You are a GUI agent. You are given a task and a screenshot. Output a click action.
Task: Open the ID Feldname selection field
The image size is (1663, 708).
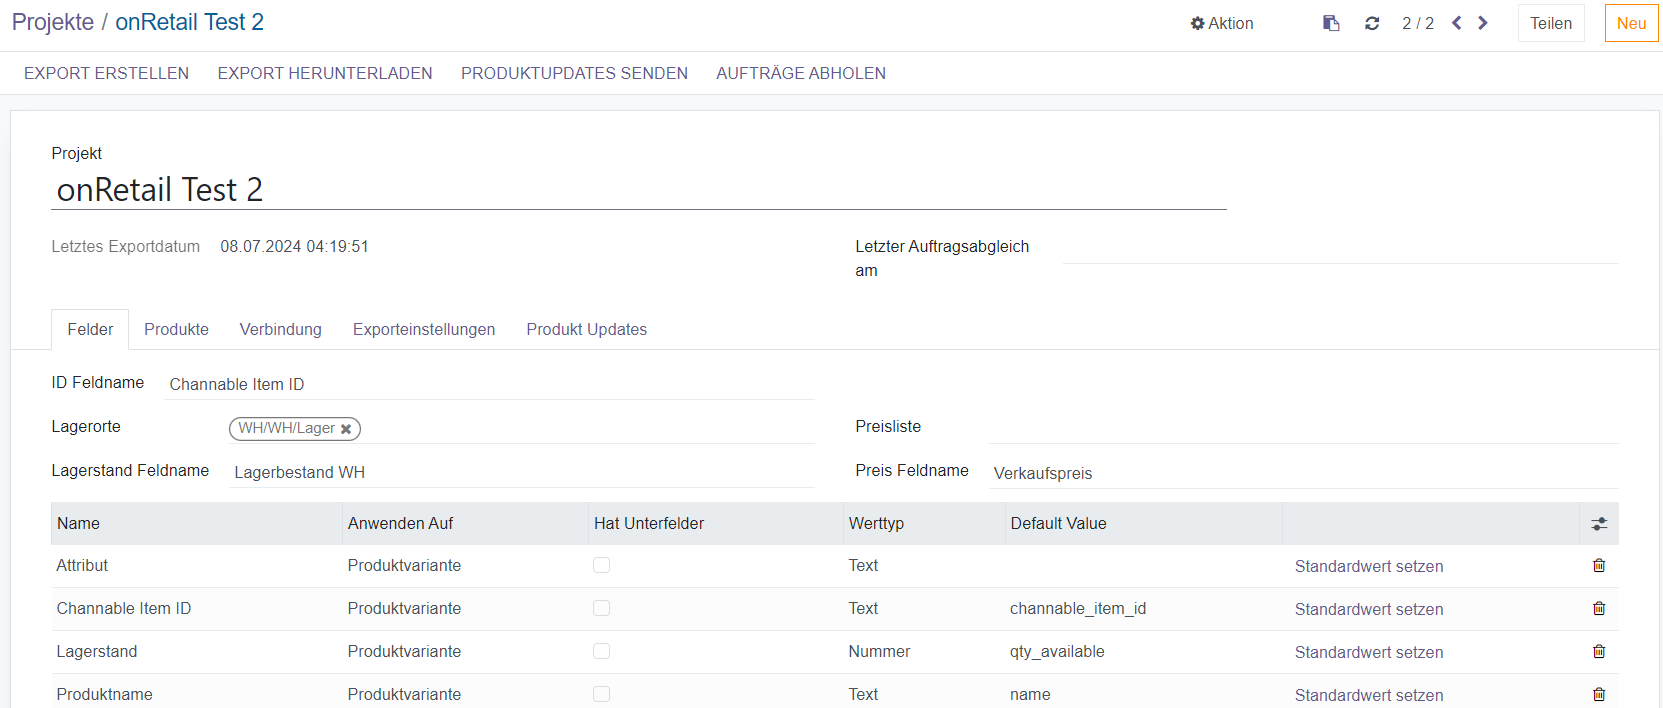[488, 384]
